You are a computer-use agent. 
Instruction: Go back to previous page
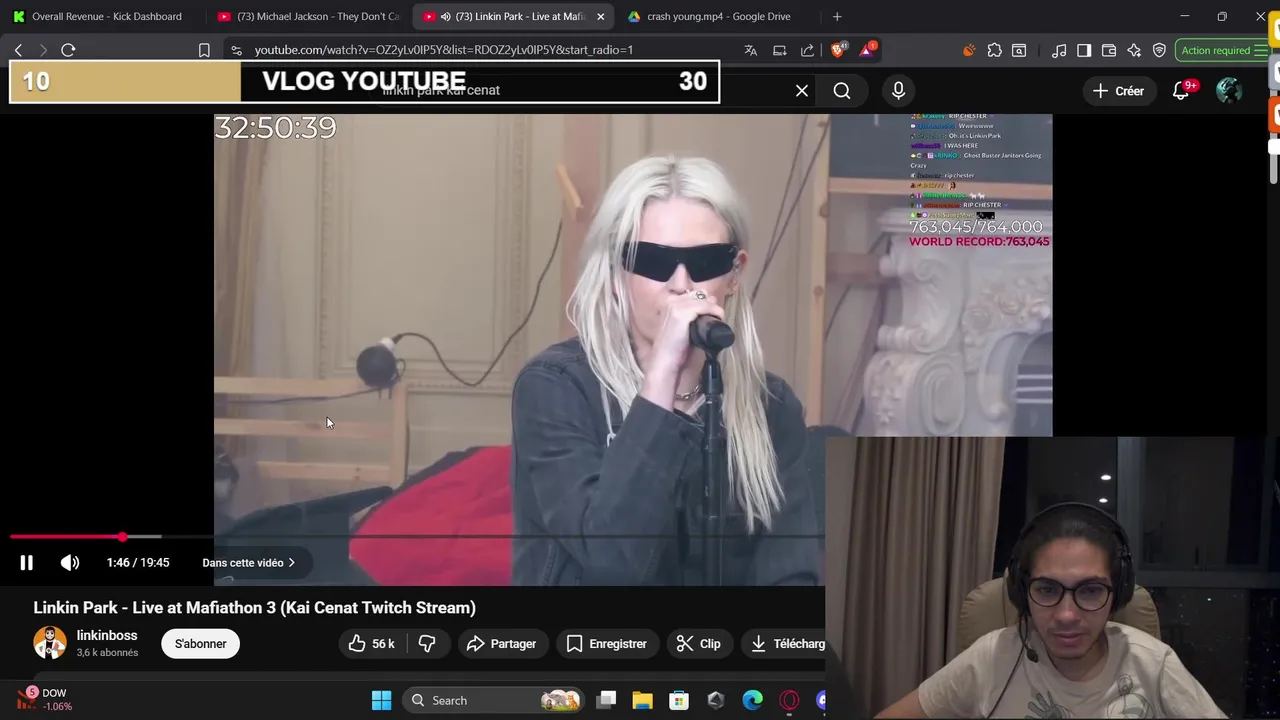tap(18, 50)
